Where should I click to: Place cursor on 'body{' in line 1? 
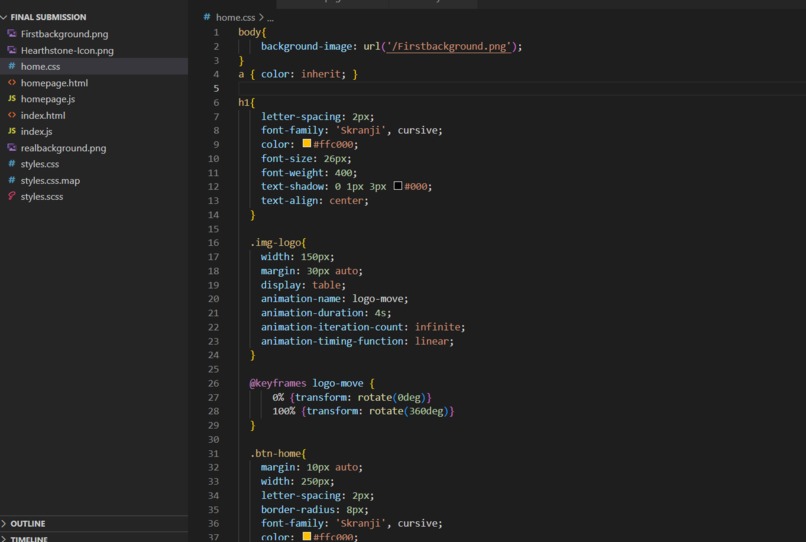point(252,32)
